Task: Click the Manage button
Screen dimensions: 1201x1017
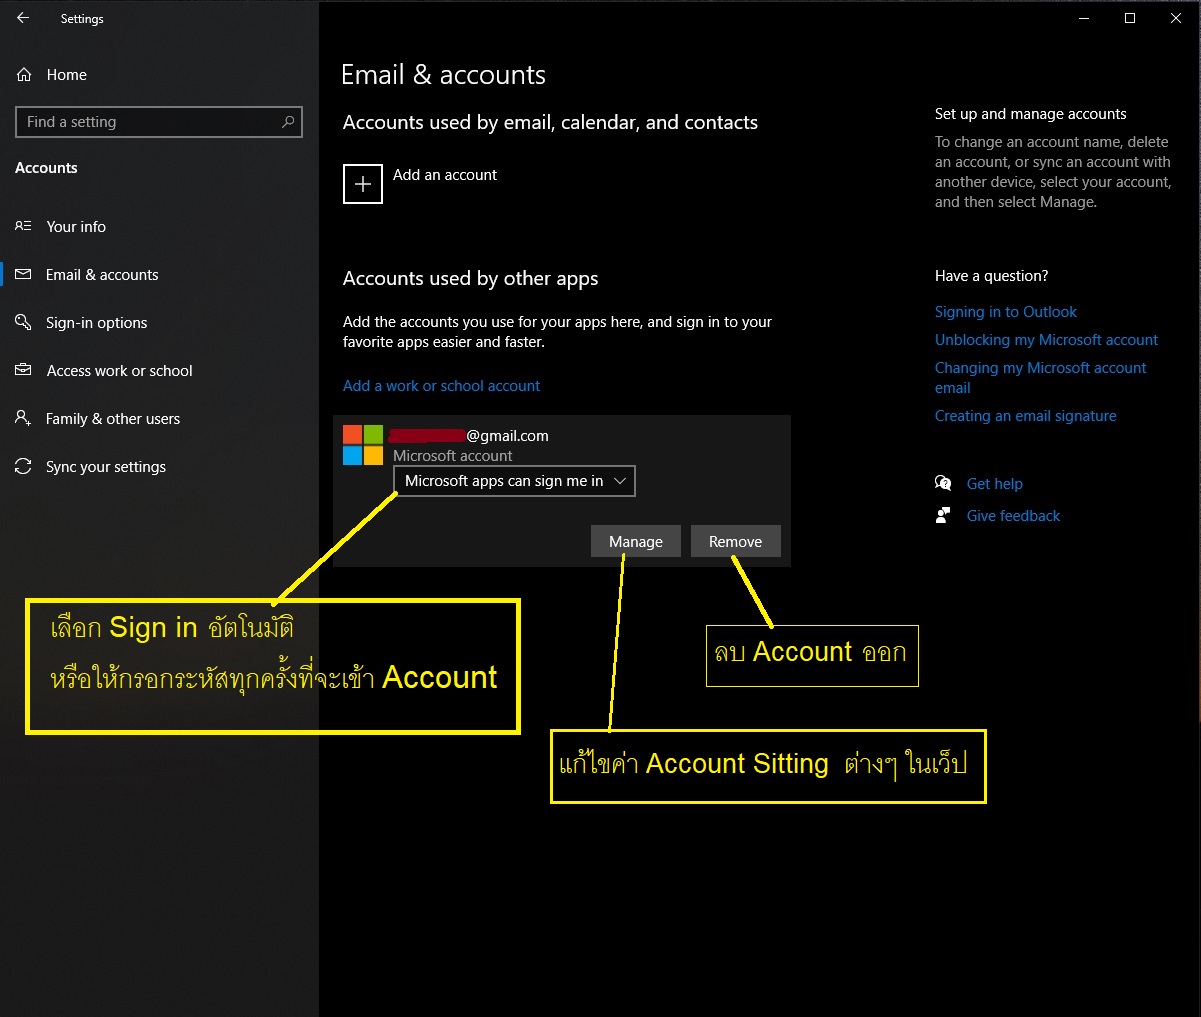Action: tap(635, 541)
